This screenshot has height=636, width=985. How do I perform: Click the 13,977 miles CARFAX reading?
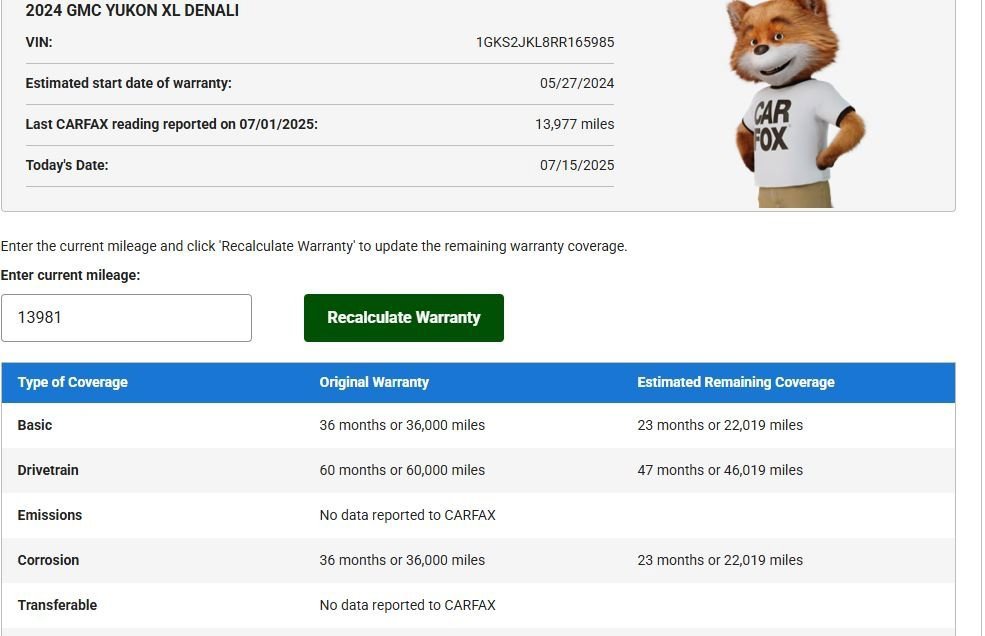pyautogui.click(x=574, y=125)
